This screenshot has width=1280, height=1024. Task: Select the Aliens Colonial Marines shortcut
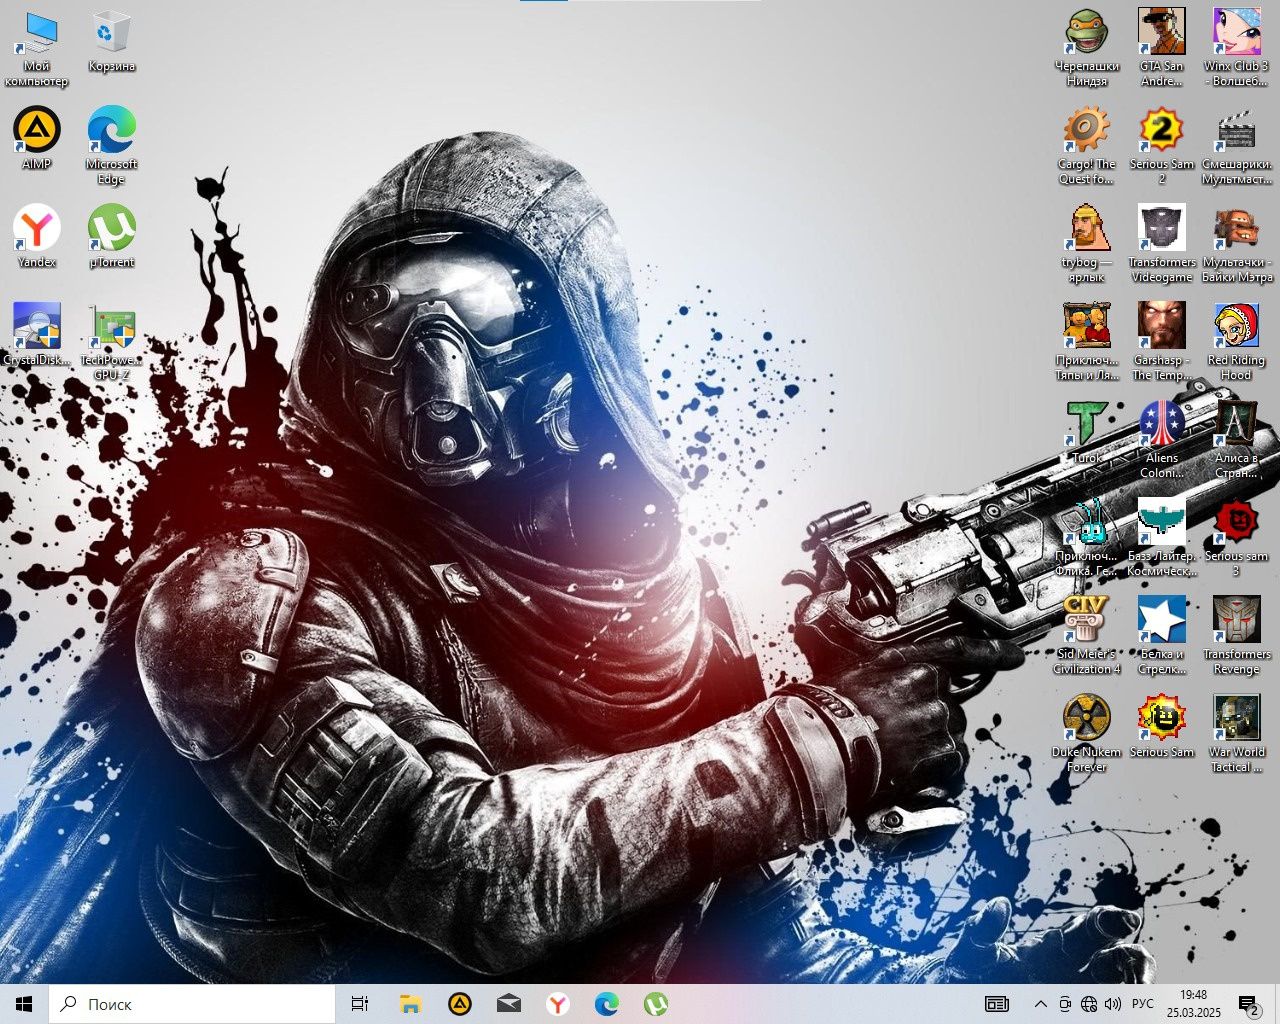(1161, 441)
